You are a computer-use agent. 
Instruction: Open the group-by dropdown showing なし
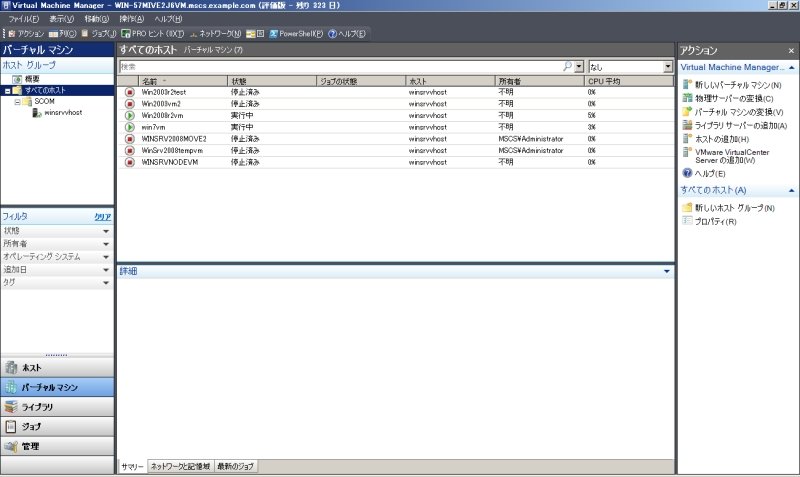pos(668,66)
